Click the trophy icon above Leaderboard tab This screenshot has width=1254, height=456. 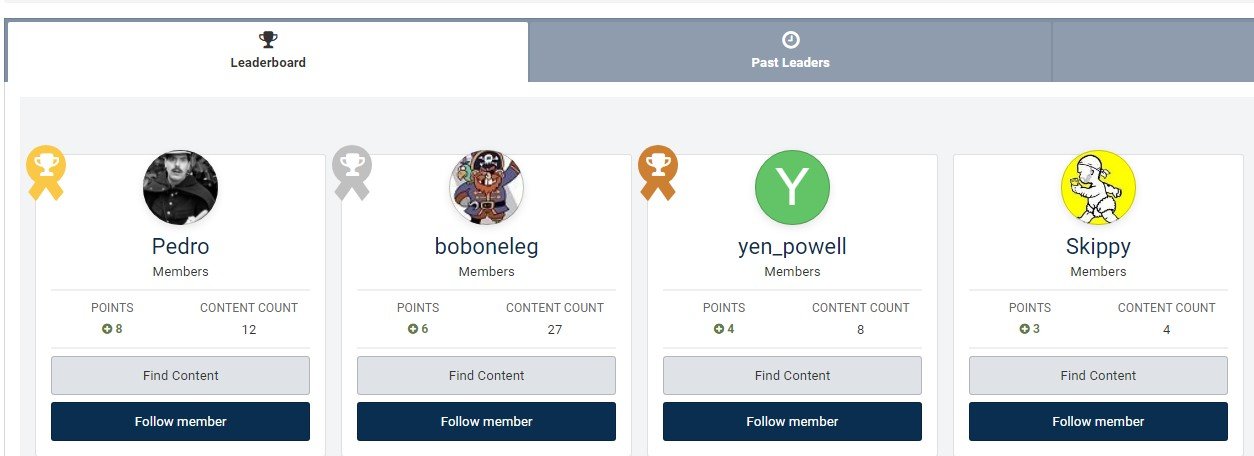click(268, 40)
